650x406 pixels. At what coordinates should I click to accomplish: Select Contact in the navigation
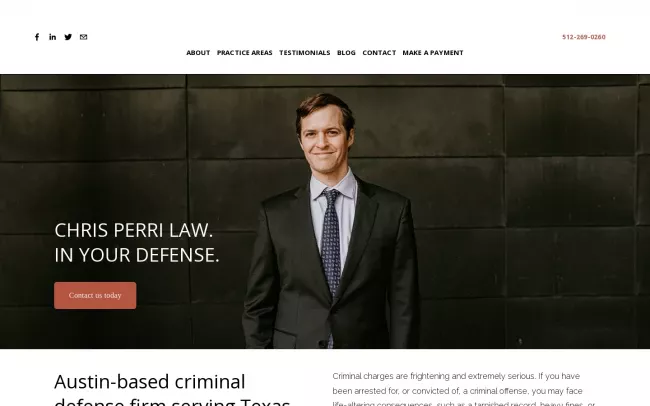[x=379, y=53]
